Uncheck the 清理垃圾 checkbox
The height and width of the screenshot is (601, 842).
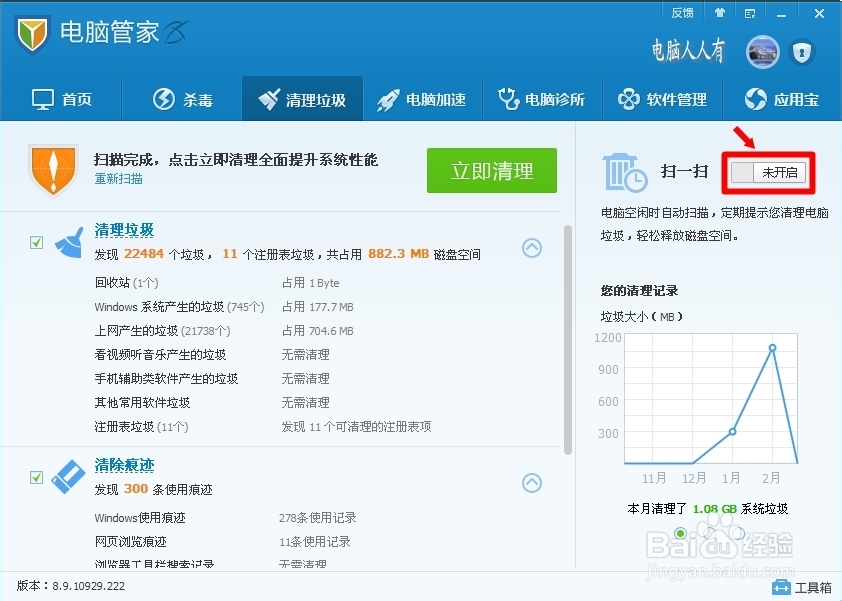[x=37, y=242]
